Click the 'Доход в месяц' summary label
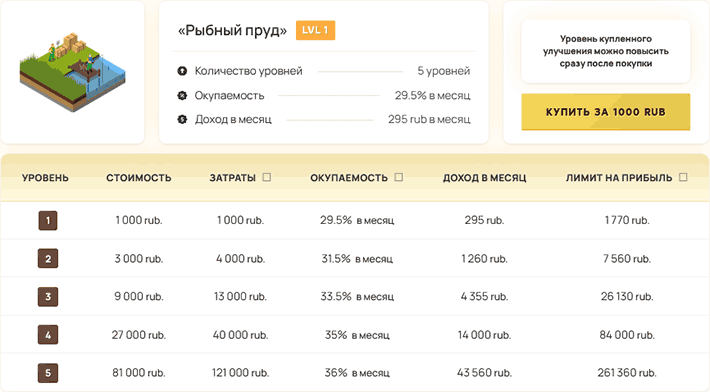The image size is (710, 392). (x=233, y=120)
